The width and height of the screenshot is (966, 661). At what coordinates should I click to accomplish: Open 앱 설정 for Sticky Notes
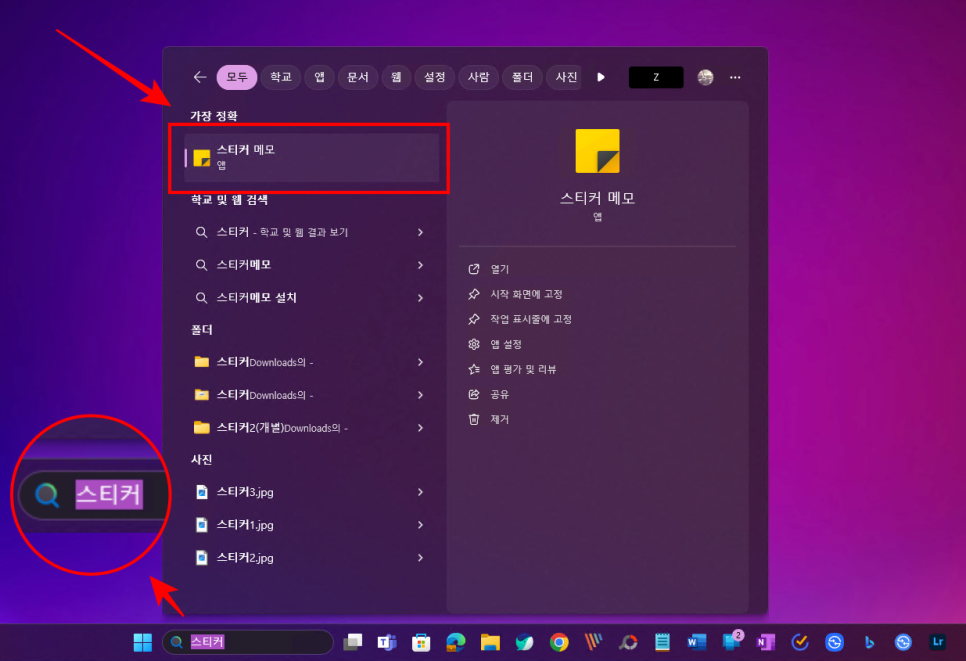[495, 344]
